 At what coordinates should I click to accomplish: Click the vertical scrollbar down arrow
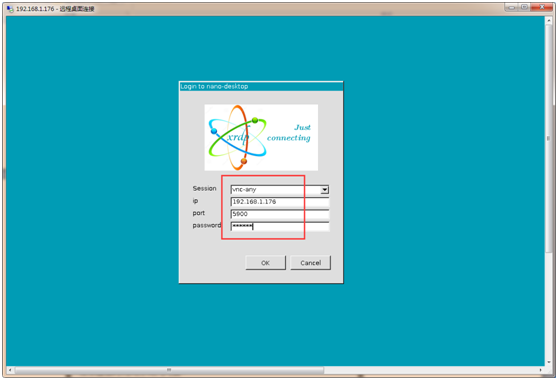pos(548,362)
